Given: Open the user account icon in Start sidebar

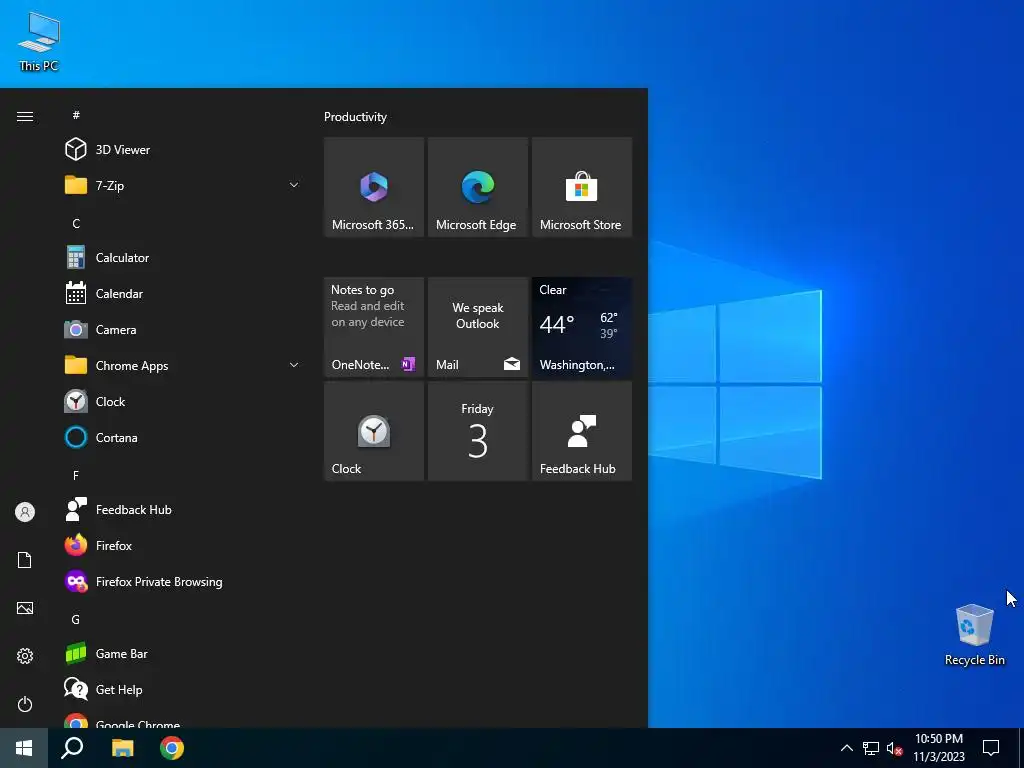Looking at the screenshot, I should coord(25,512).
